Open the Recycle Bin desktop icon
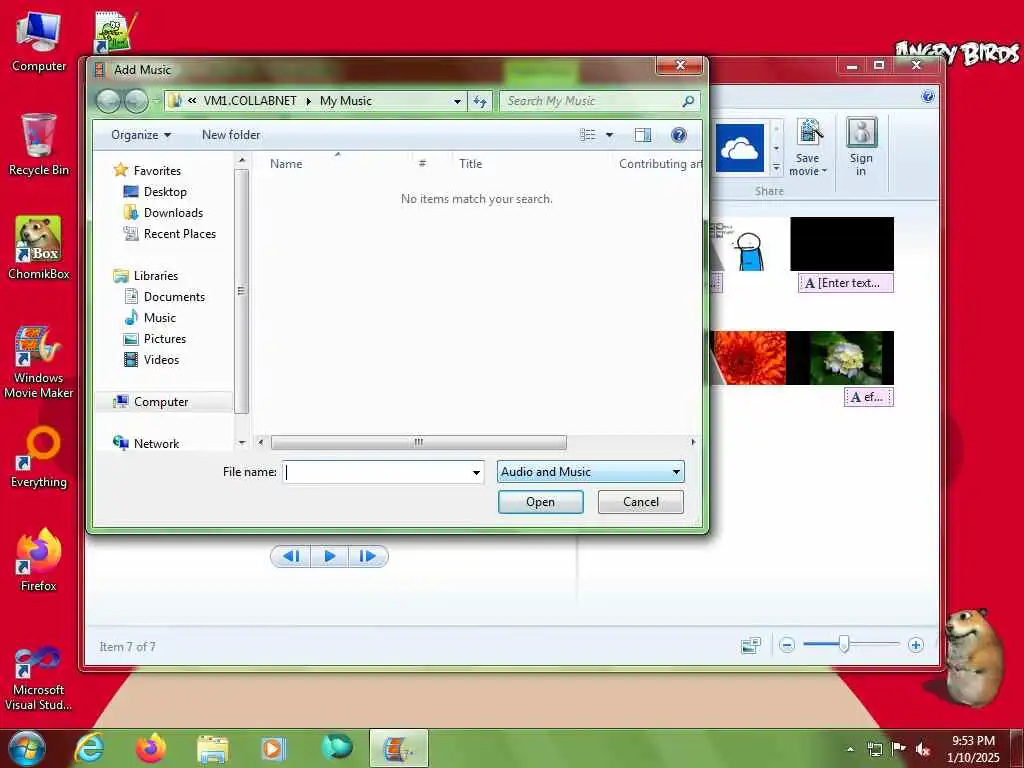The width and height of the screenshot is (1024, 768). (x=39, y=145)
